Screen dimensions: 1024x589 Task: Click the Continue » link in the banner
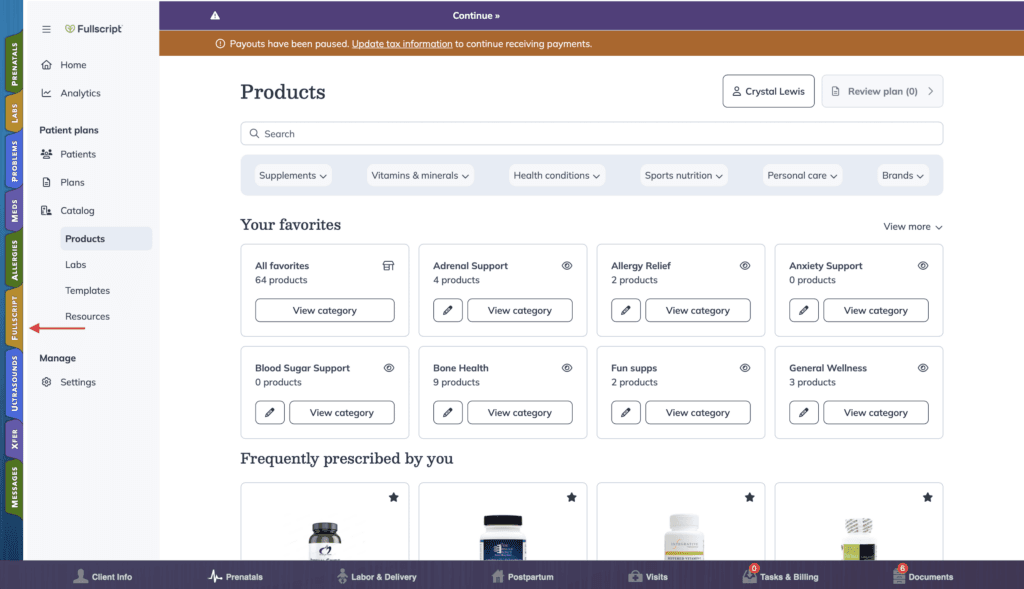[x=476, y=16]
